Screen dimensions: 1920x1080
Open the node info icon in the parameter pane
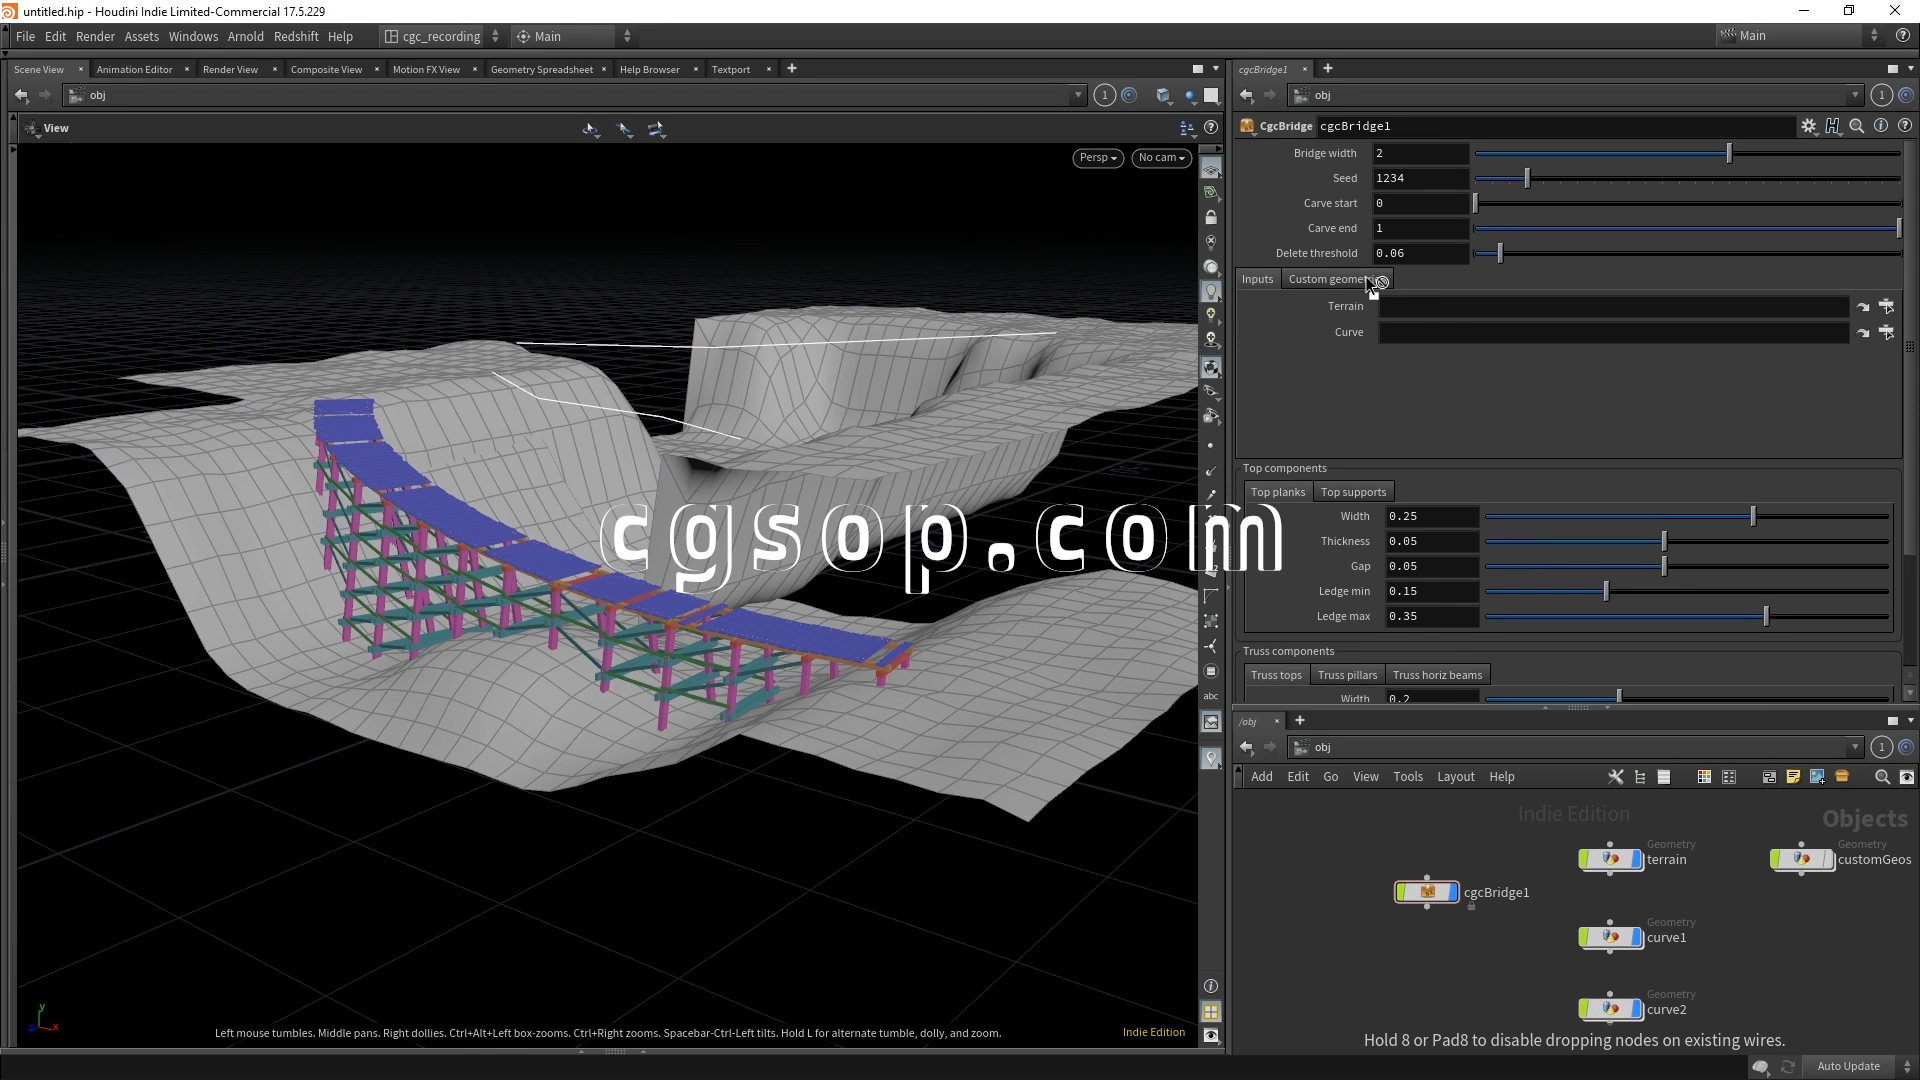tap(1881, 126)
